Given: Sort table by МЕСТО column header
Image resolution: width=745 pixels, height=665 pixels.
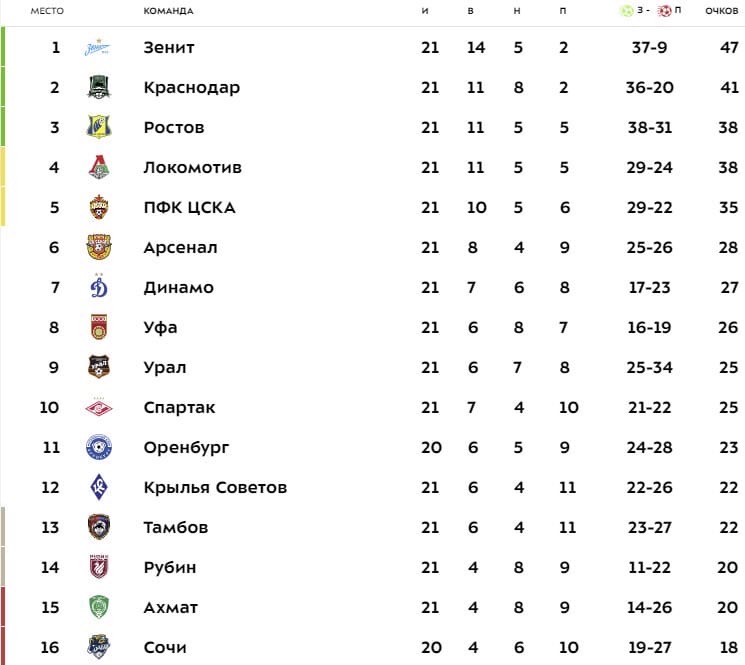Looking at the screenshot, I should click(47, 11).
